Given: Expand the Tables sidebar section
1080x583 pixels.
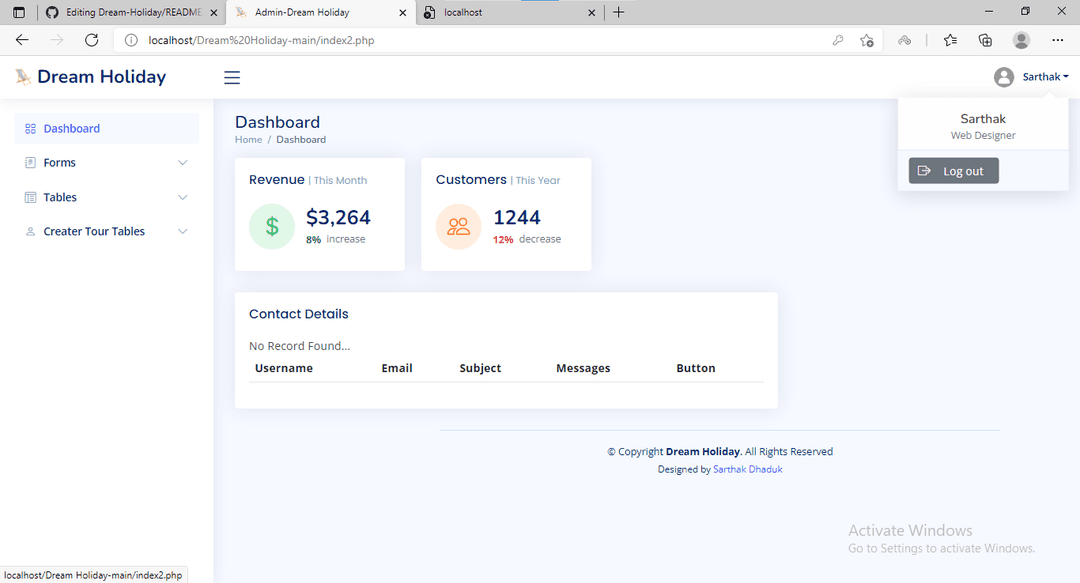Looking at the screenshot, I should click(182, 197).
